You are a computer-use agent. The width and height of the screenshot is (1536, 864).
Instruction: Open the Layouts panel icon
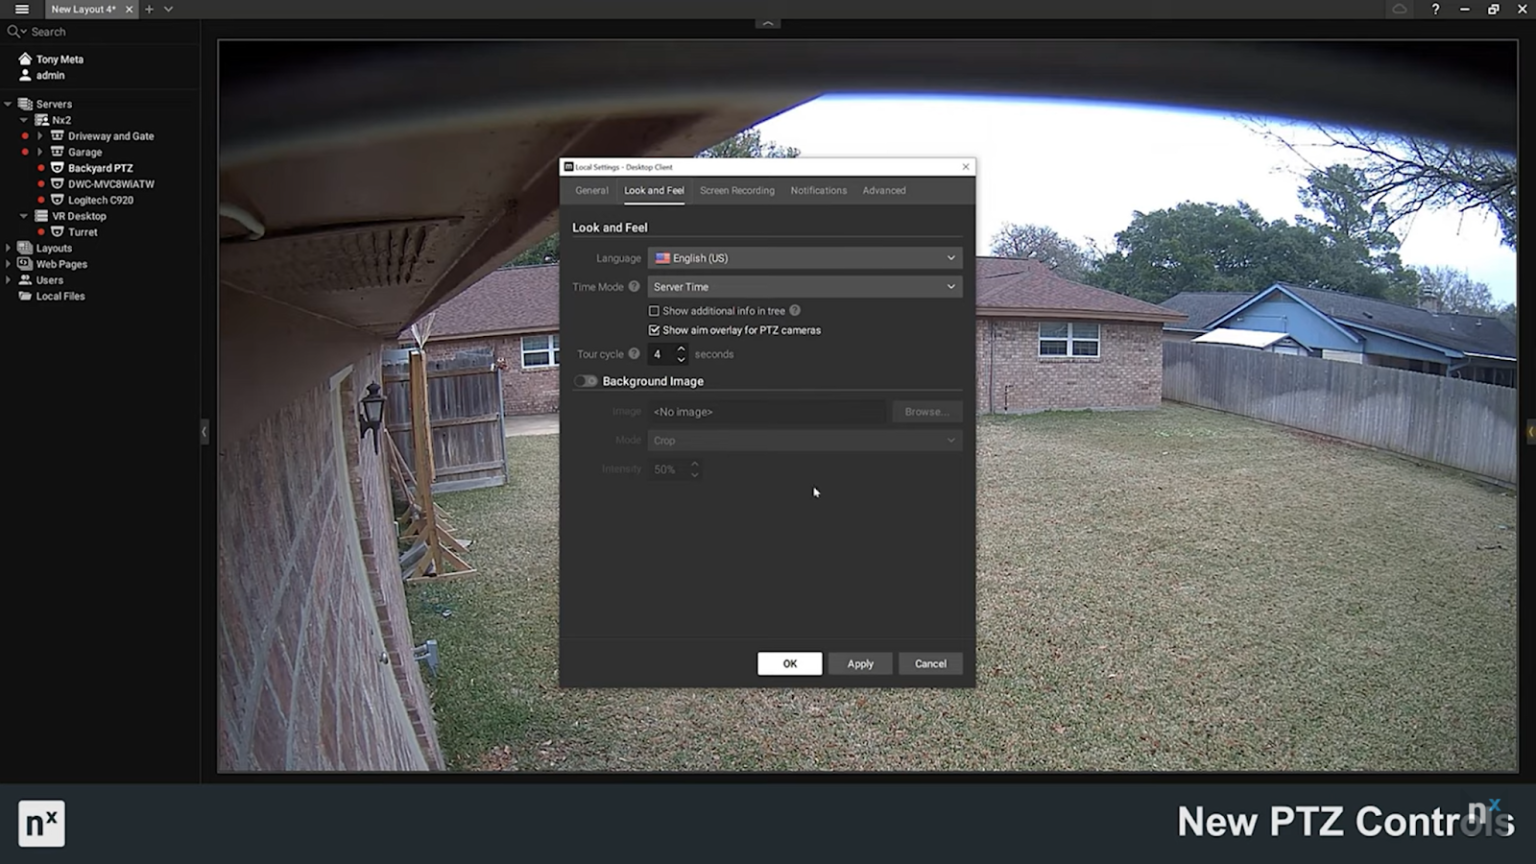(24, 248)
